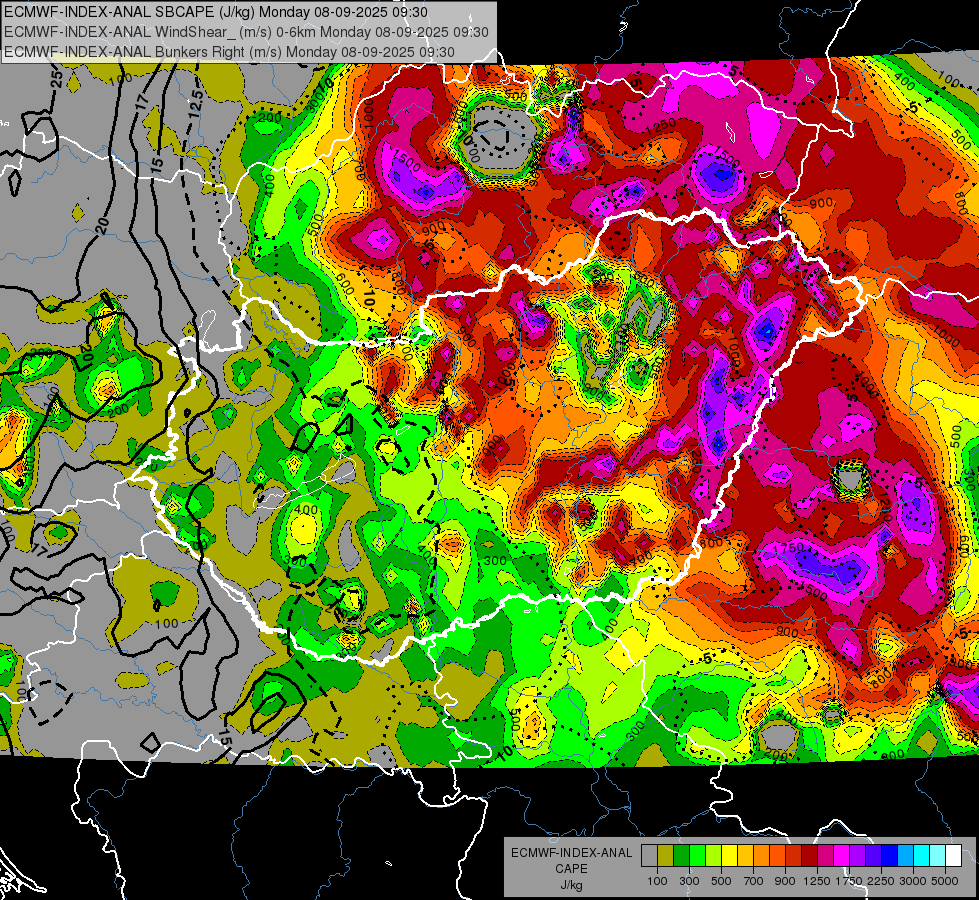Click the 3000 tick label under the legend
Screen dimensions: 979x900
pos(913,881)
